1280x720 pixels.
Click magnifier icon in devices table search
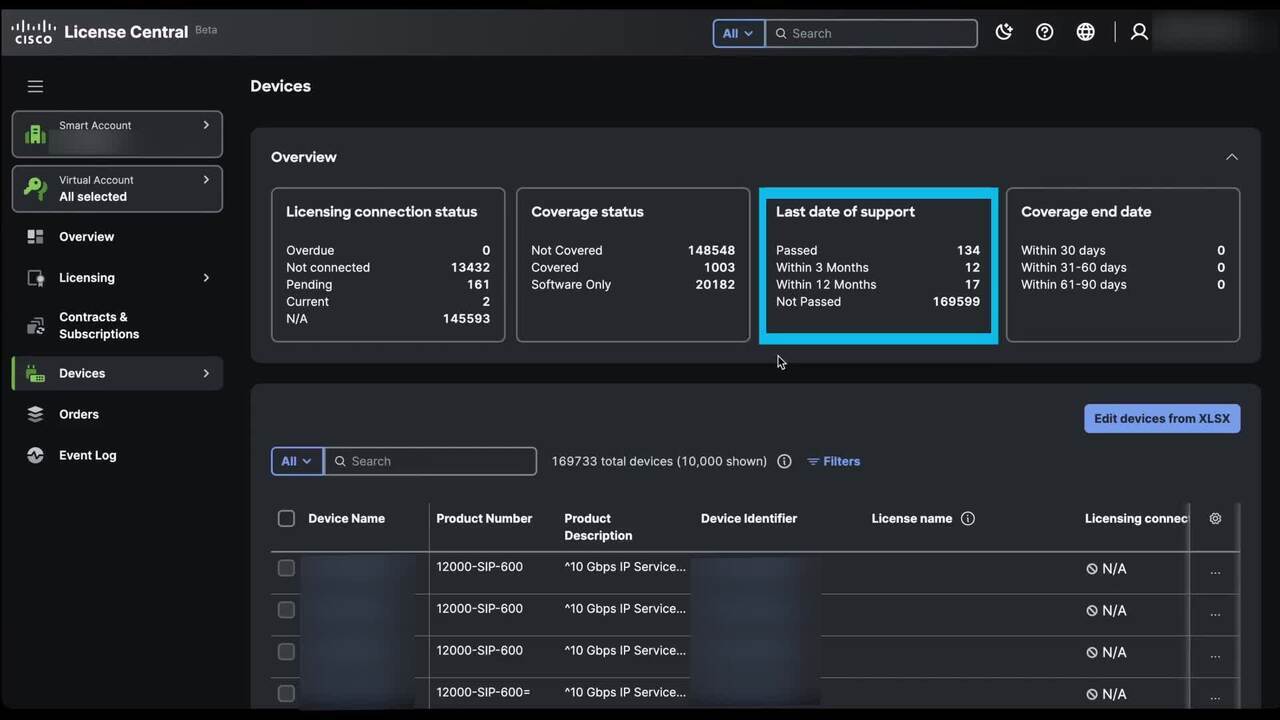point(340,461)
